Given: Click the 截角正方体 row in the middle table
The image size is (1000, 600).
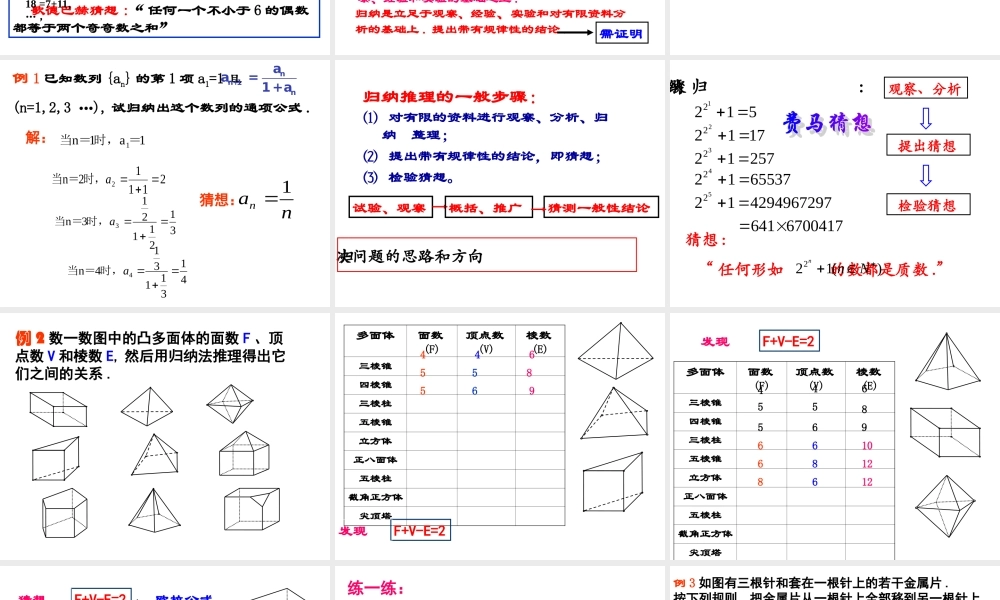Looking at the screenshot, I should tap(454, 497).
